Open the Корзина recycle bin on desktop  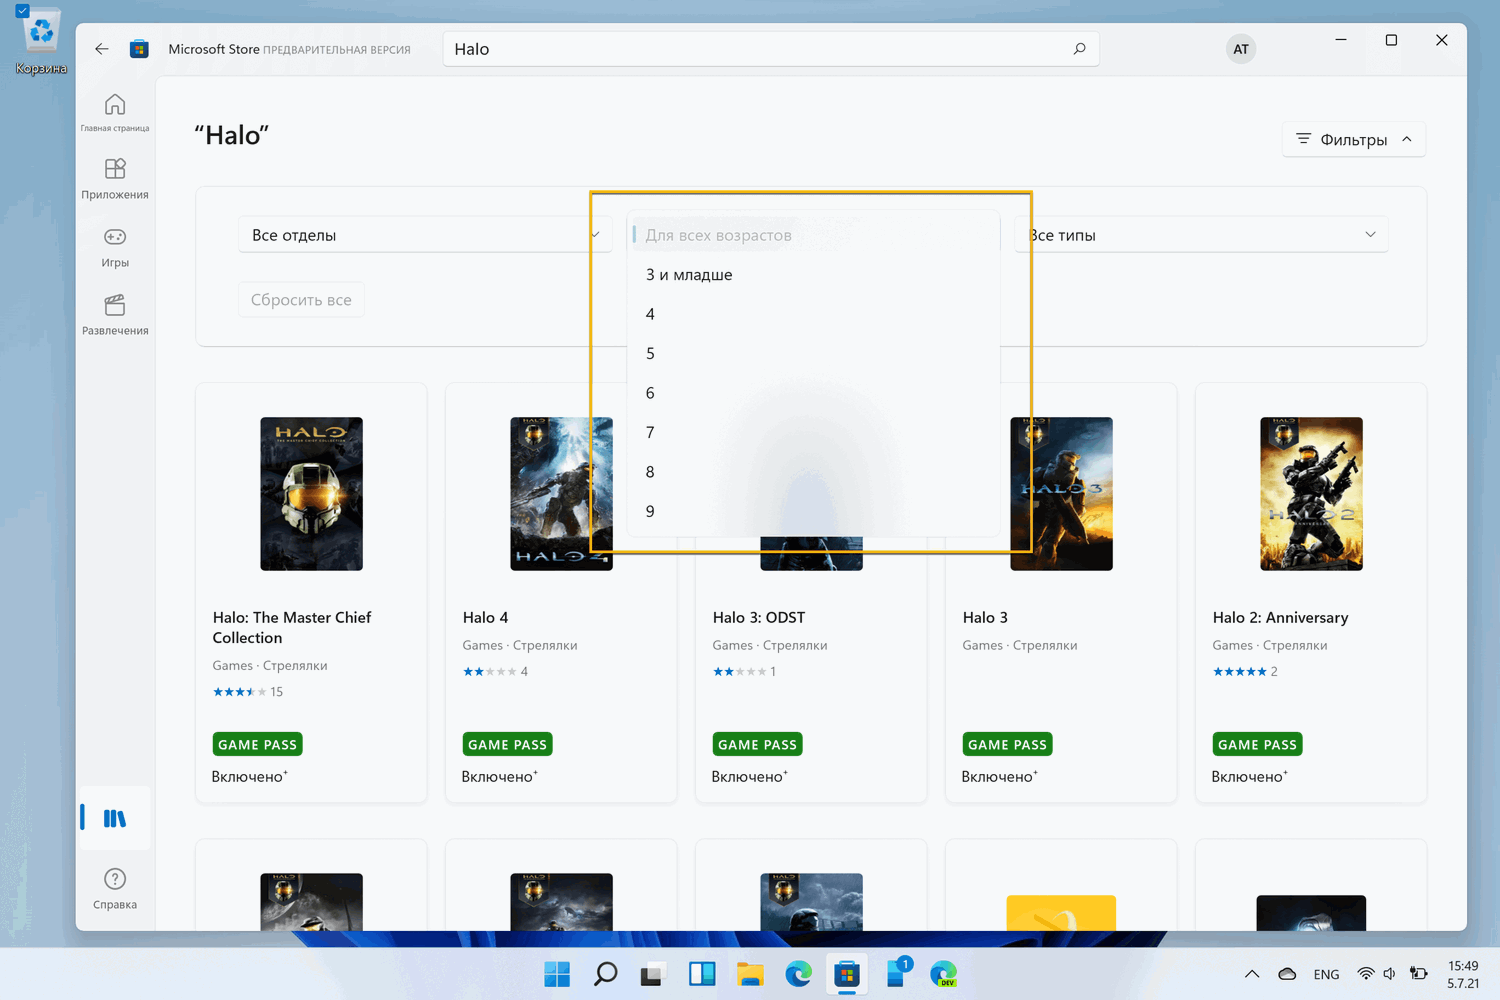point(41,41)
